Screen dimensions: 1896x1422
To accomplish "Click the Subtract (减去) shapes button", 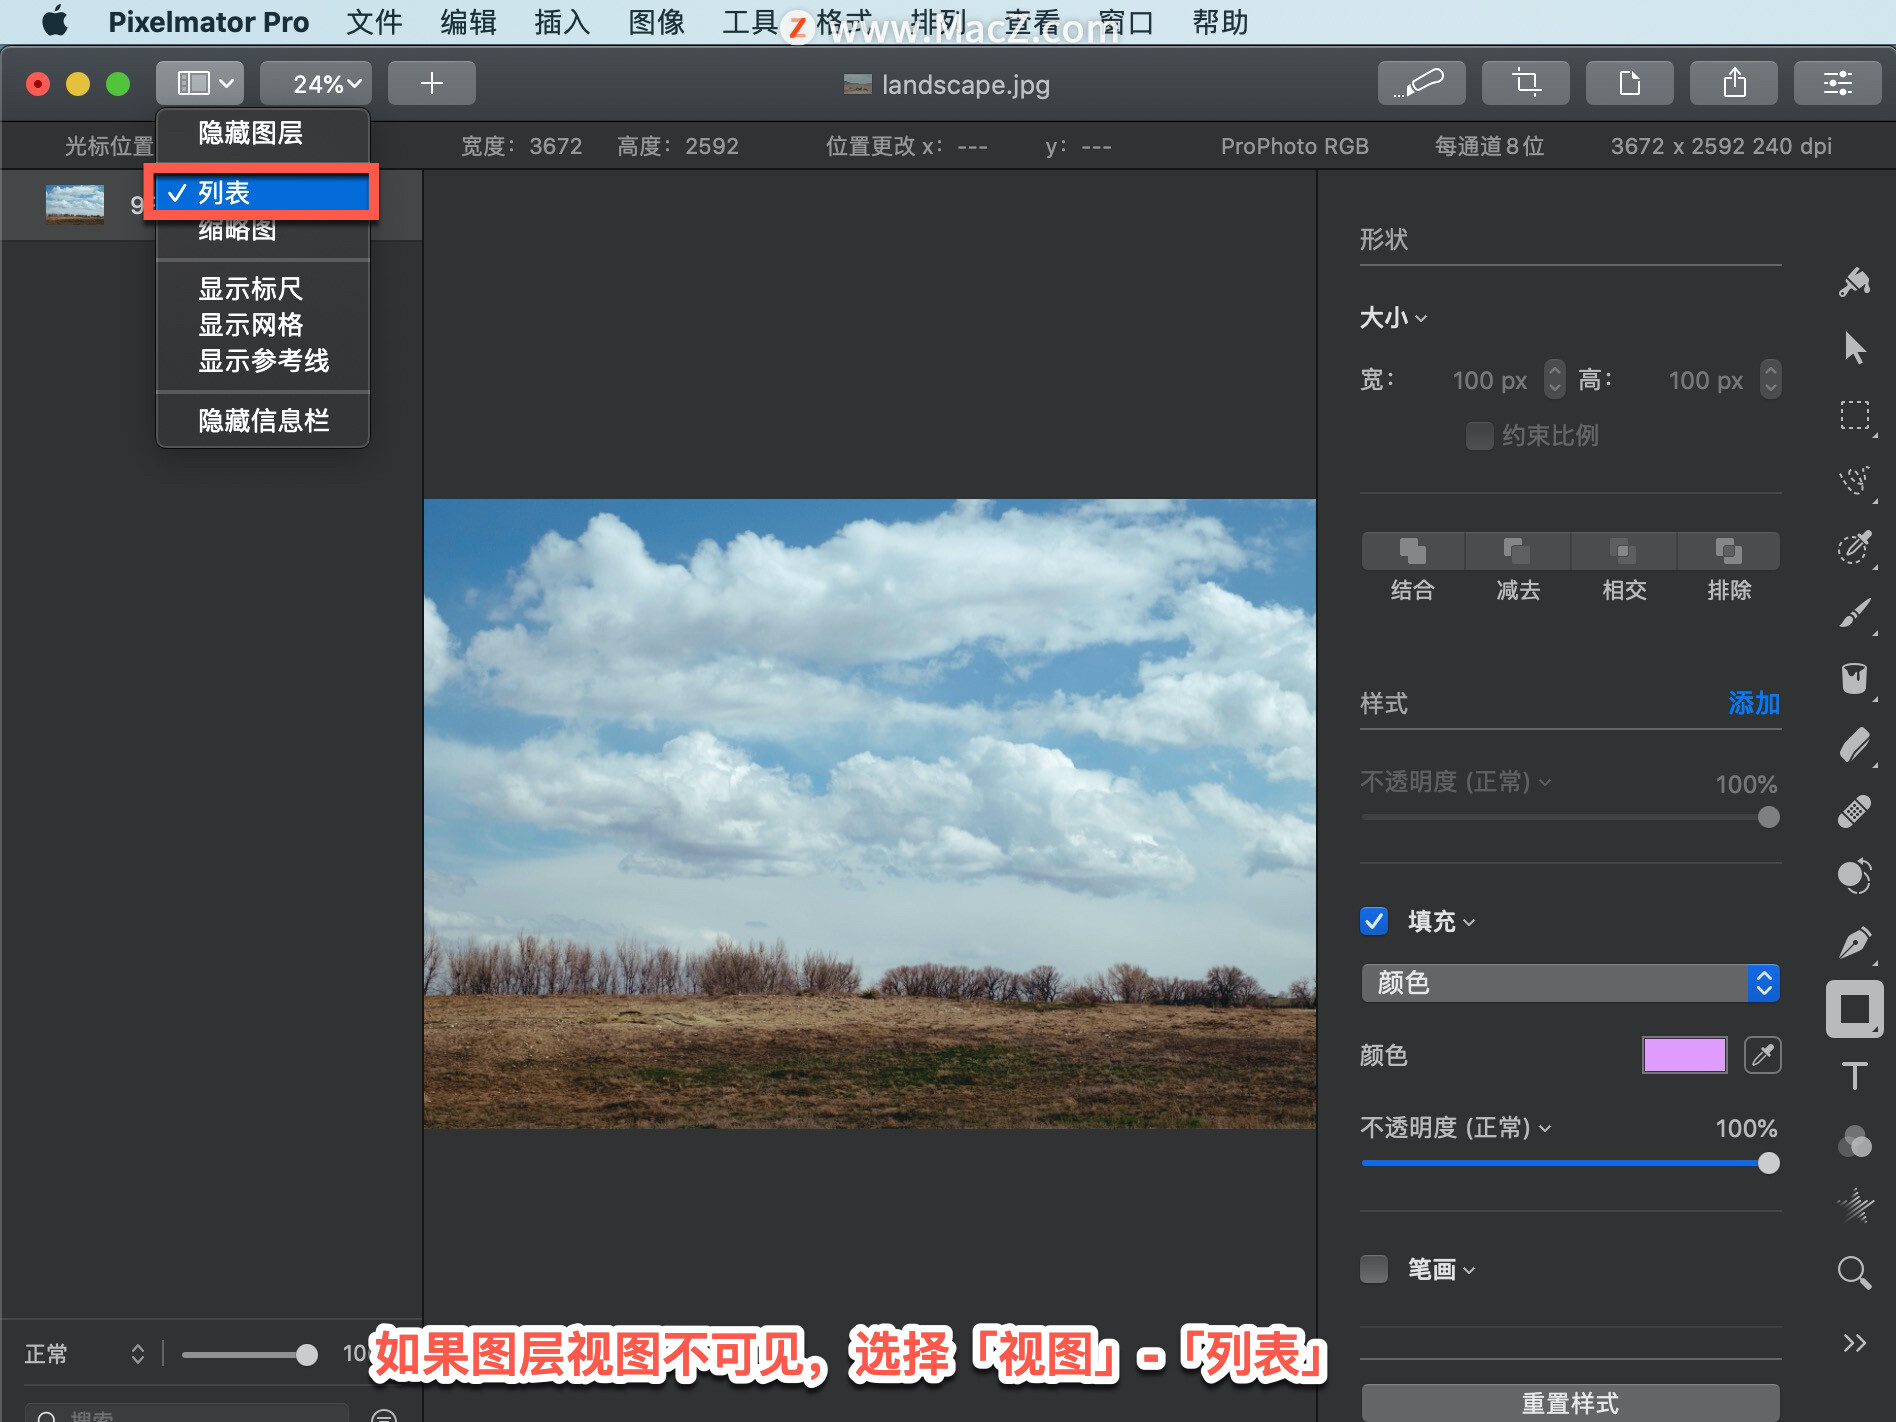I will [x=1518, y=551].
